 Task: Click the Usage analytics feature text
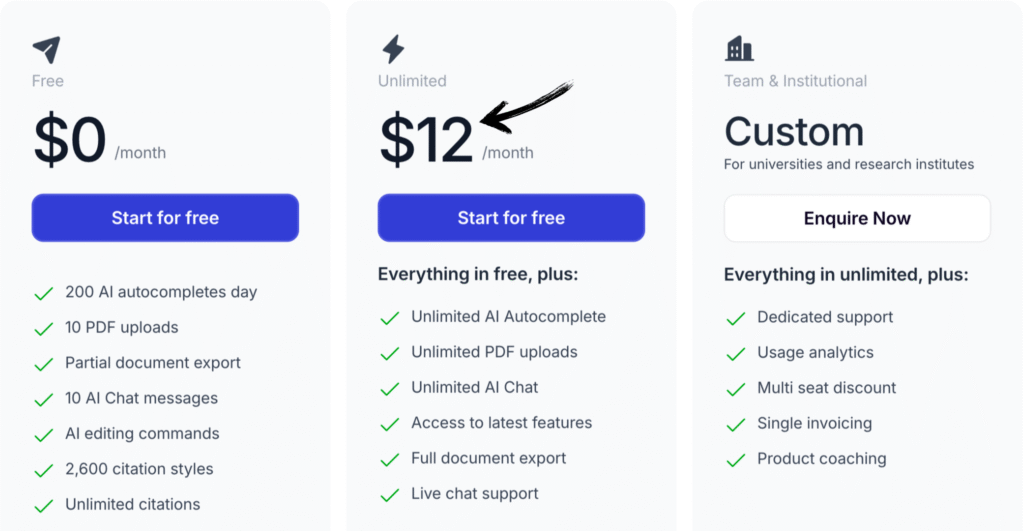pos(815,352)
